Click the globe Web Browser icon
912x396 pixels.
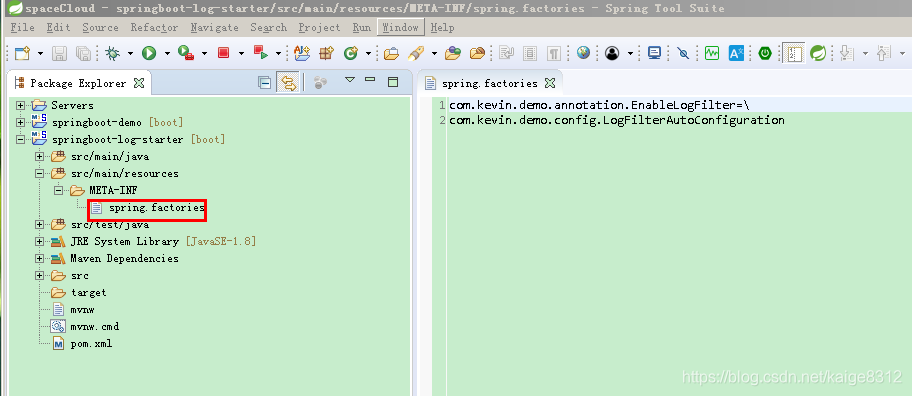[x=583, y=53]
